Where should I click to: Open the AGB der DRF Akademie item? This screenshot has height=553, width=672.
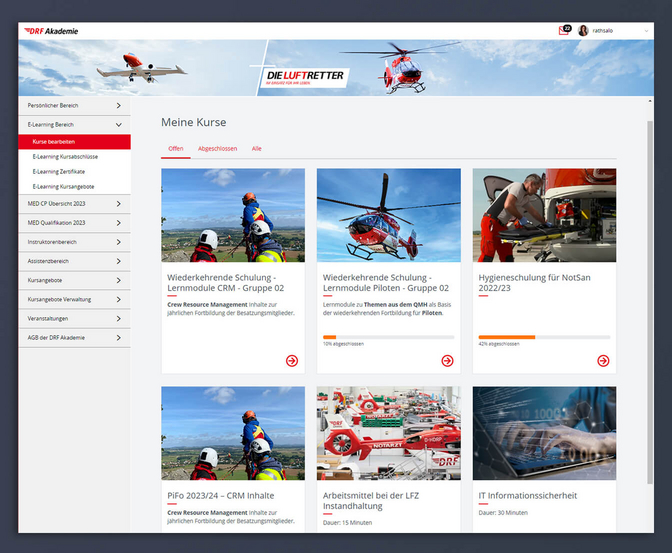pos(57,337)
